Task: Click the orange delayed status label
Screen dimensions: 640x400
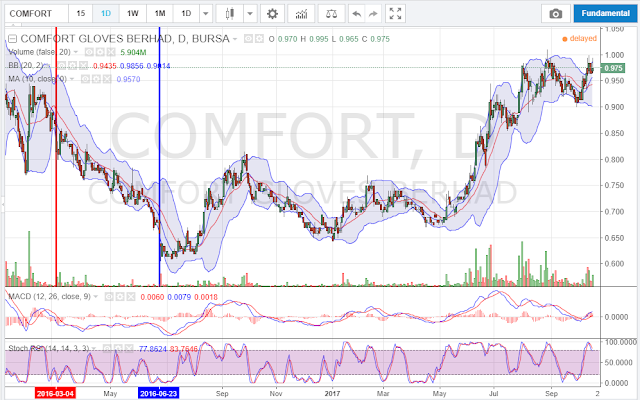Action: pyautogui.click(x=580, y=38)
